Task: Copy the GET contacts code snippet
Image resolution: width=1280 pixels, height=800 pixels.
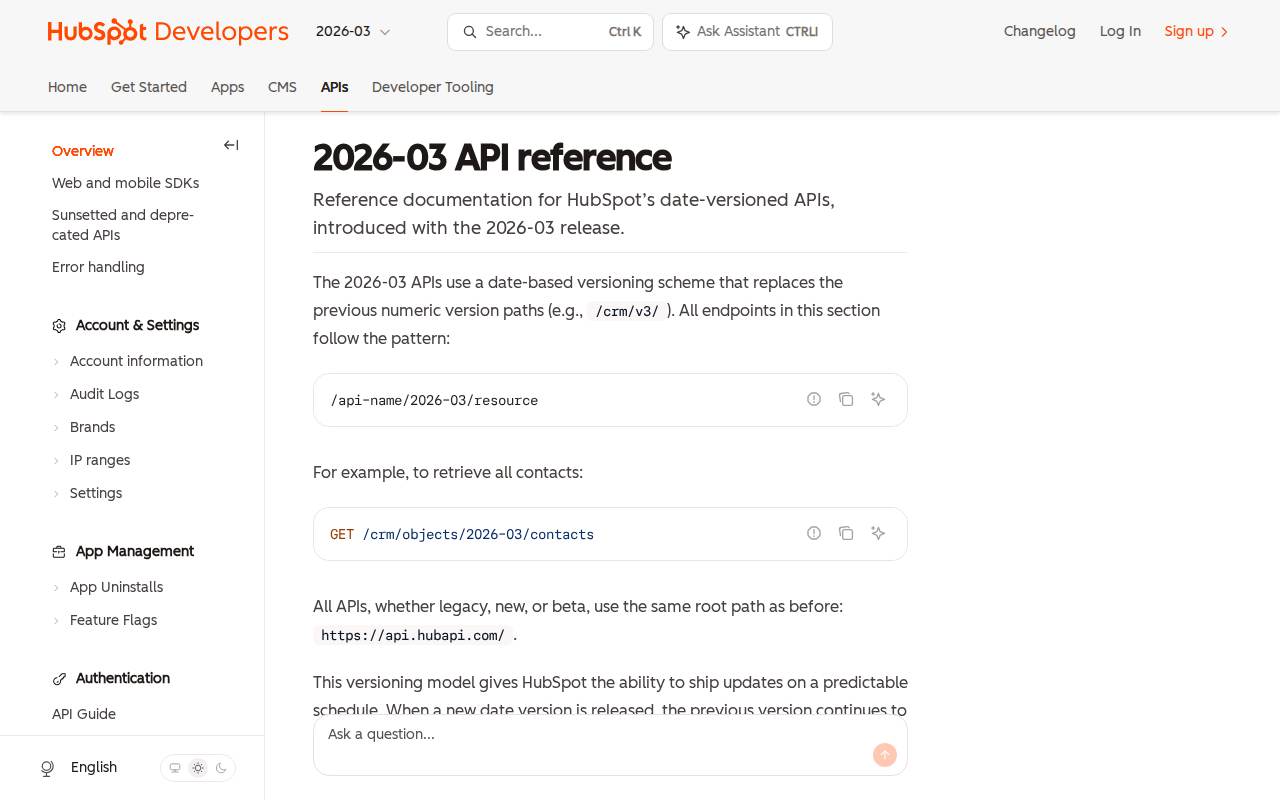Action: pos(846,533)
